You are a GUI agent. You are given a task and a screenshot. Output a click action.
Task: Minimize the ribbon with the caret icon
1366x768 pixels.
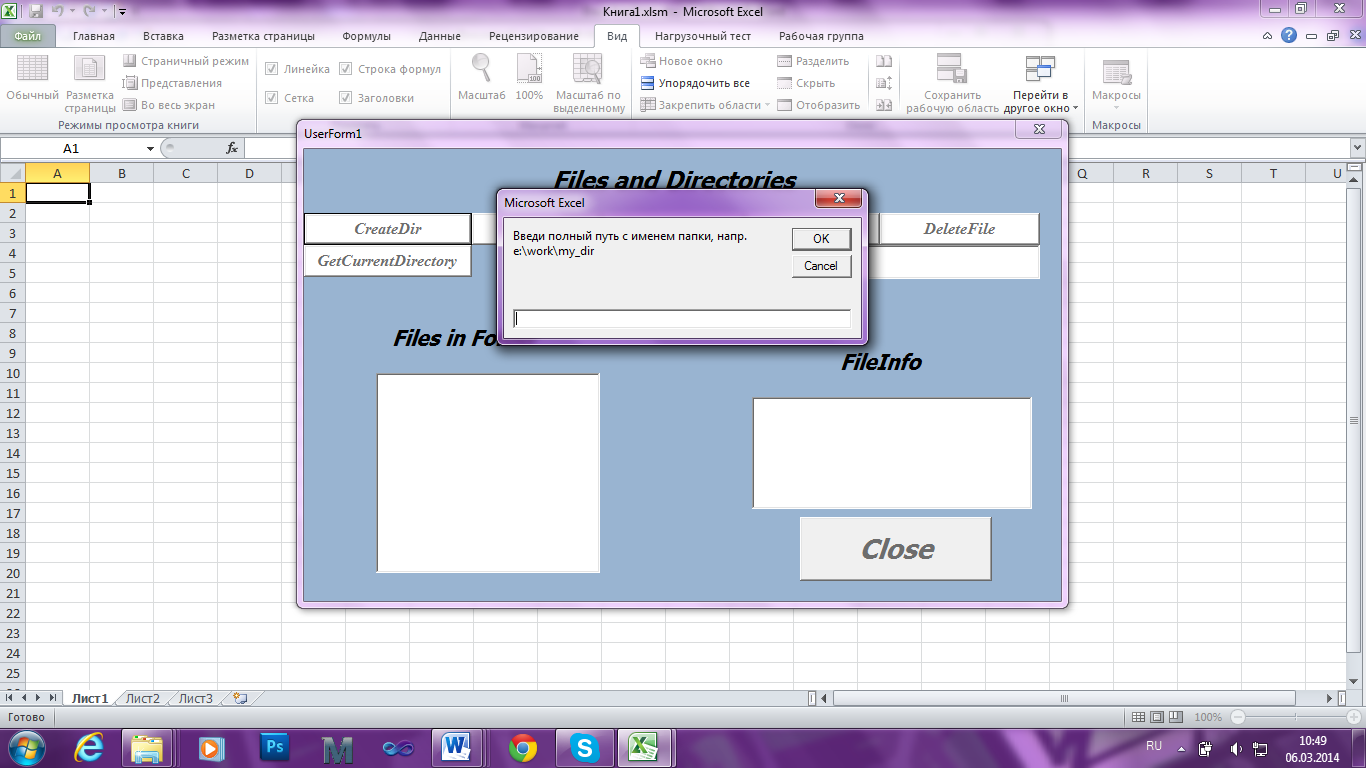tap(1268, 35)
